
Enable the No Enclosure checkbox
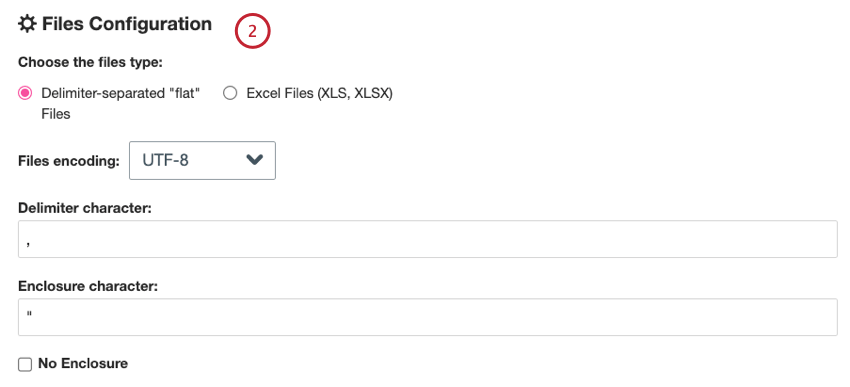point(25,364)
